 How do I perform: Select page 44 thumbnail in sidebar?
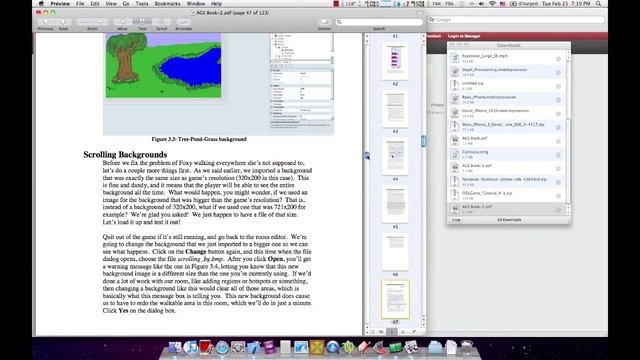click(395, 157)
